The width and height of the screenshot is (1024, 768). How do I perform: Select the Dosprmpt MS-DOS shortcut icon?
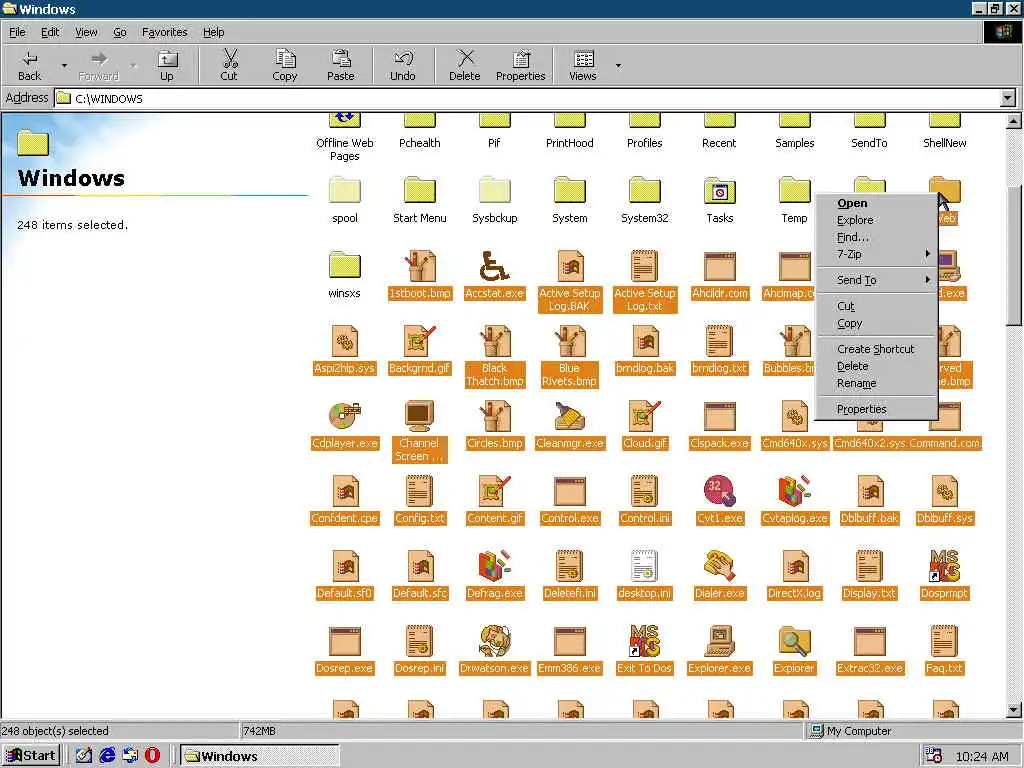pyautogui.click(x=944, y=566)
